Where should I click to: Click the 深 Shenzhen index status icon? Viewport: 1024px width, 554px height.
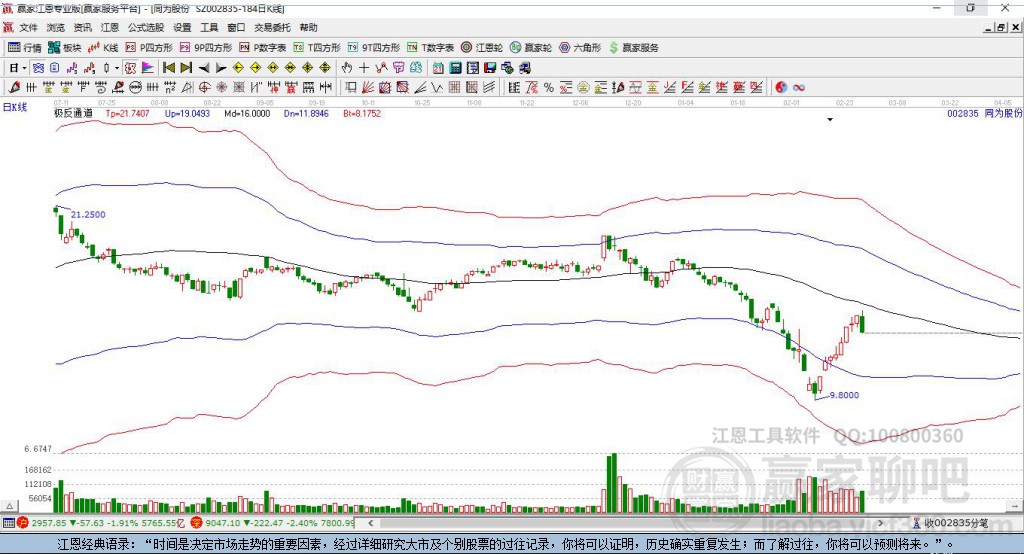[x=197, y=523]
